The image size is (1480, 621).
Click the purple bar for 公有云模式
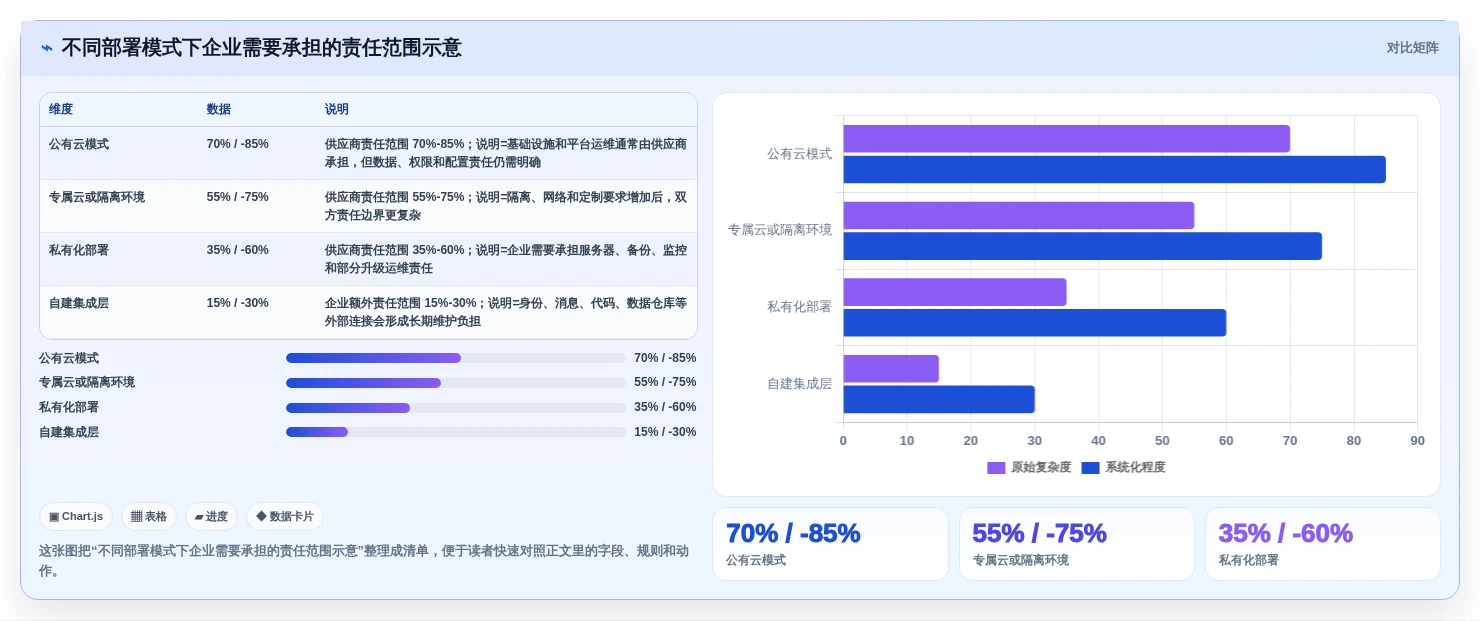coord(1066,139)
